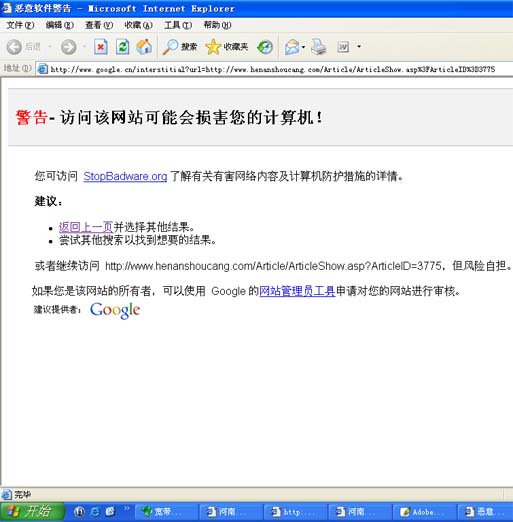The width and height of the screenshot is (513, 522).
Task: Click the 建议: bold label
Action: click(48, 201)
